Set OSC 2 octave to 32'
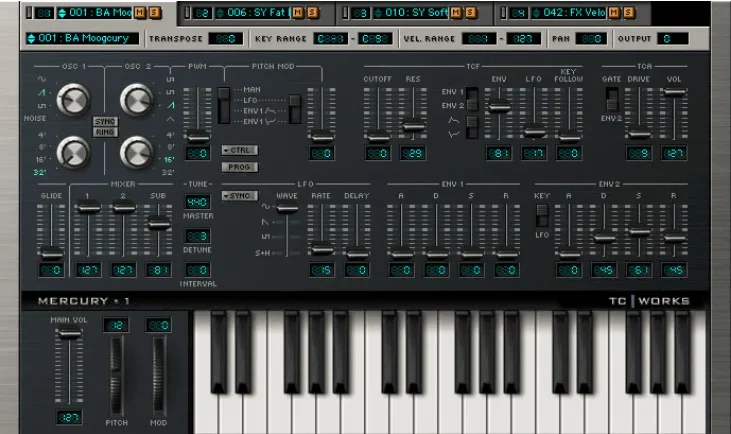This screenshot has width=731, height=434. (x=168, y=172)
